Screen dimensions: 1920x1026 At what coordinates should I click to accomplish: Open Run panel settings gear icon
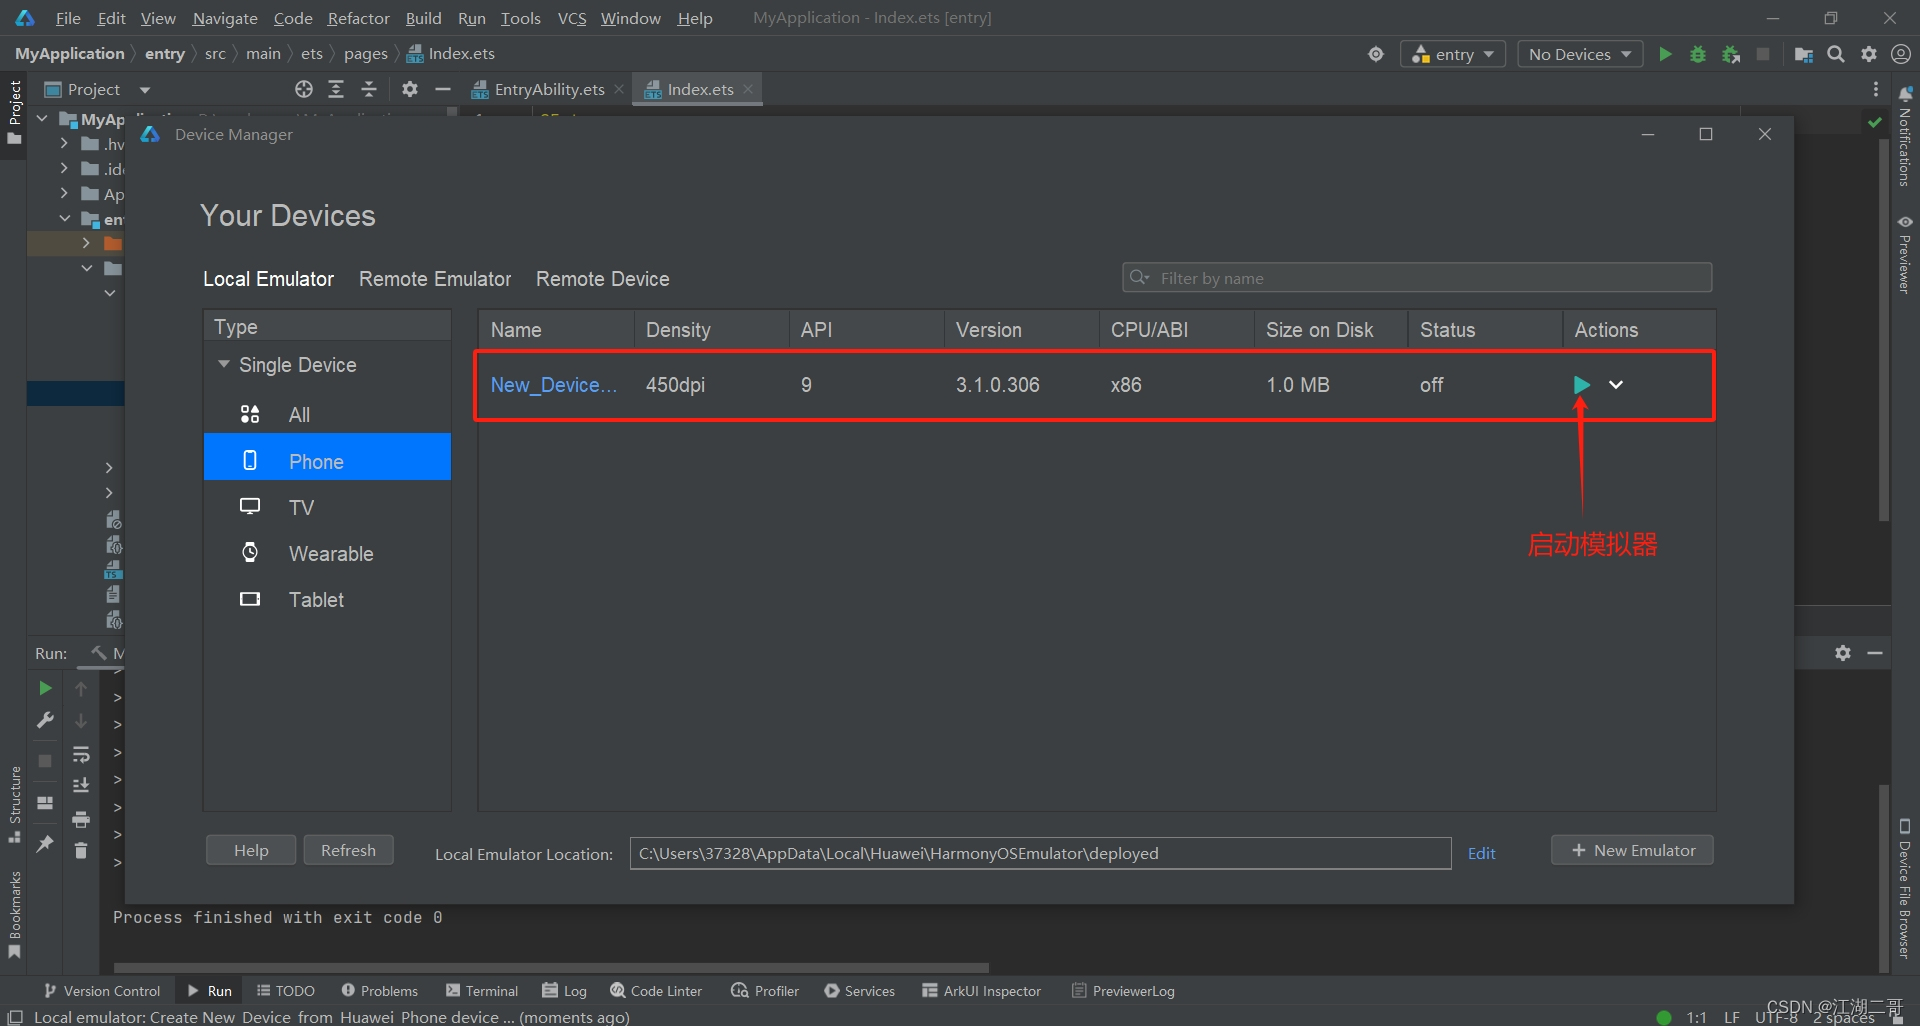(1843, 652)
